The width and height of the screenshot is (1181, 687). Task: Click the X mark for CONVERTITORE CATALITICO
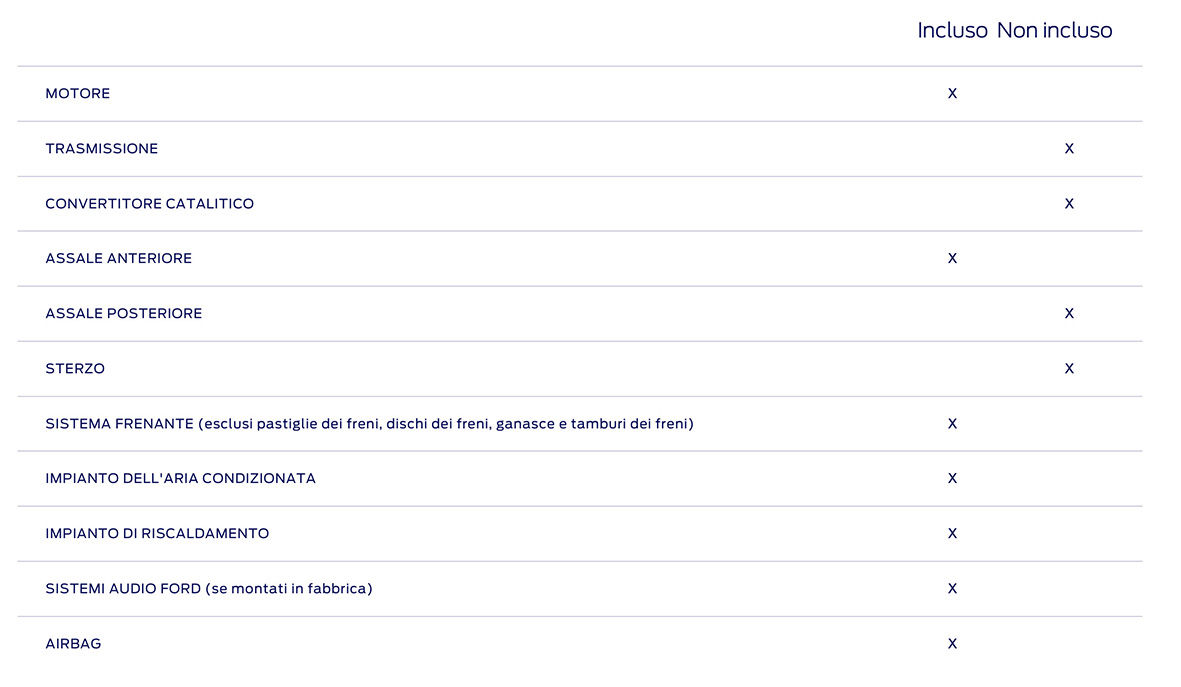[x=1069, y=204]
